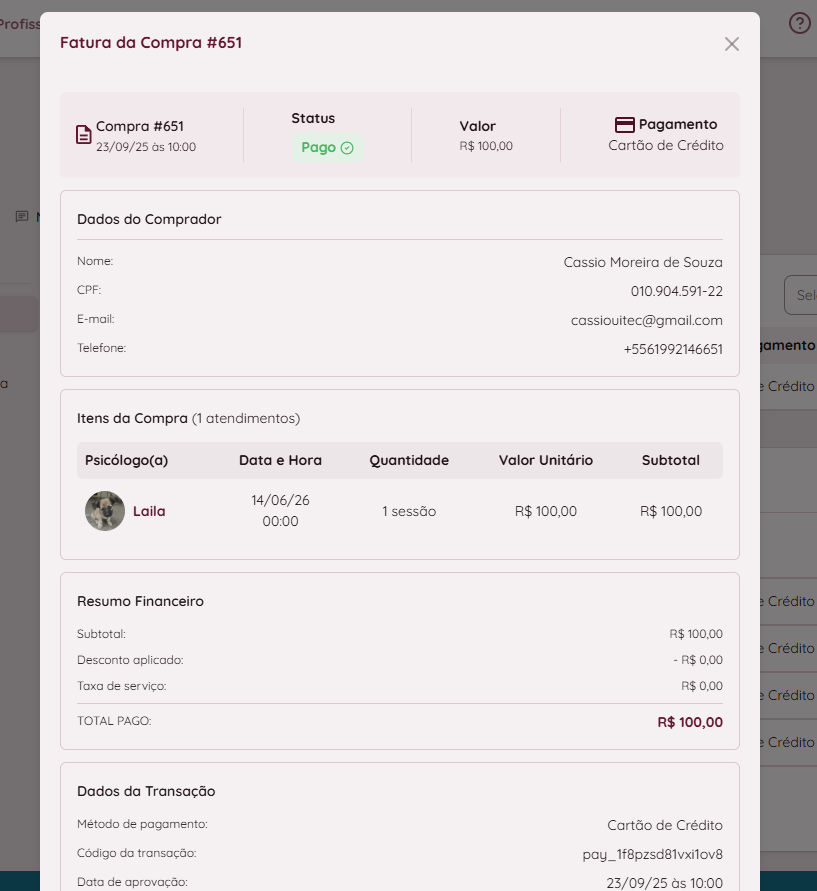Click the phone number +5561992146651

[x=673, y=349]
